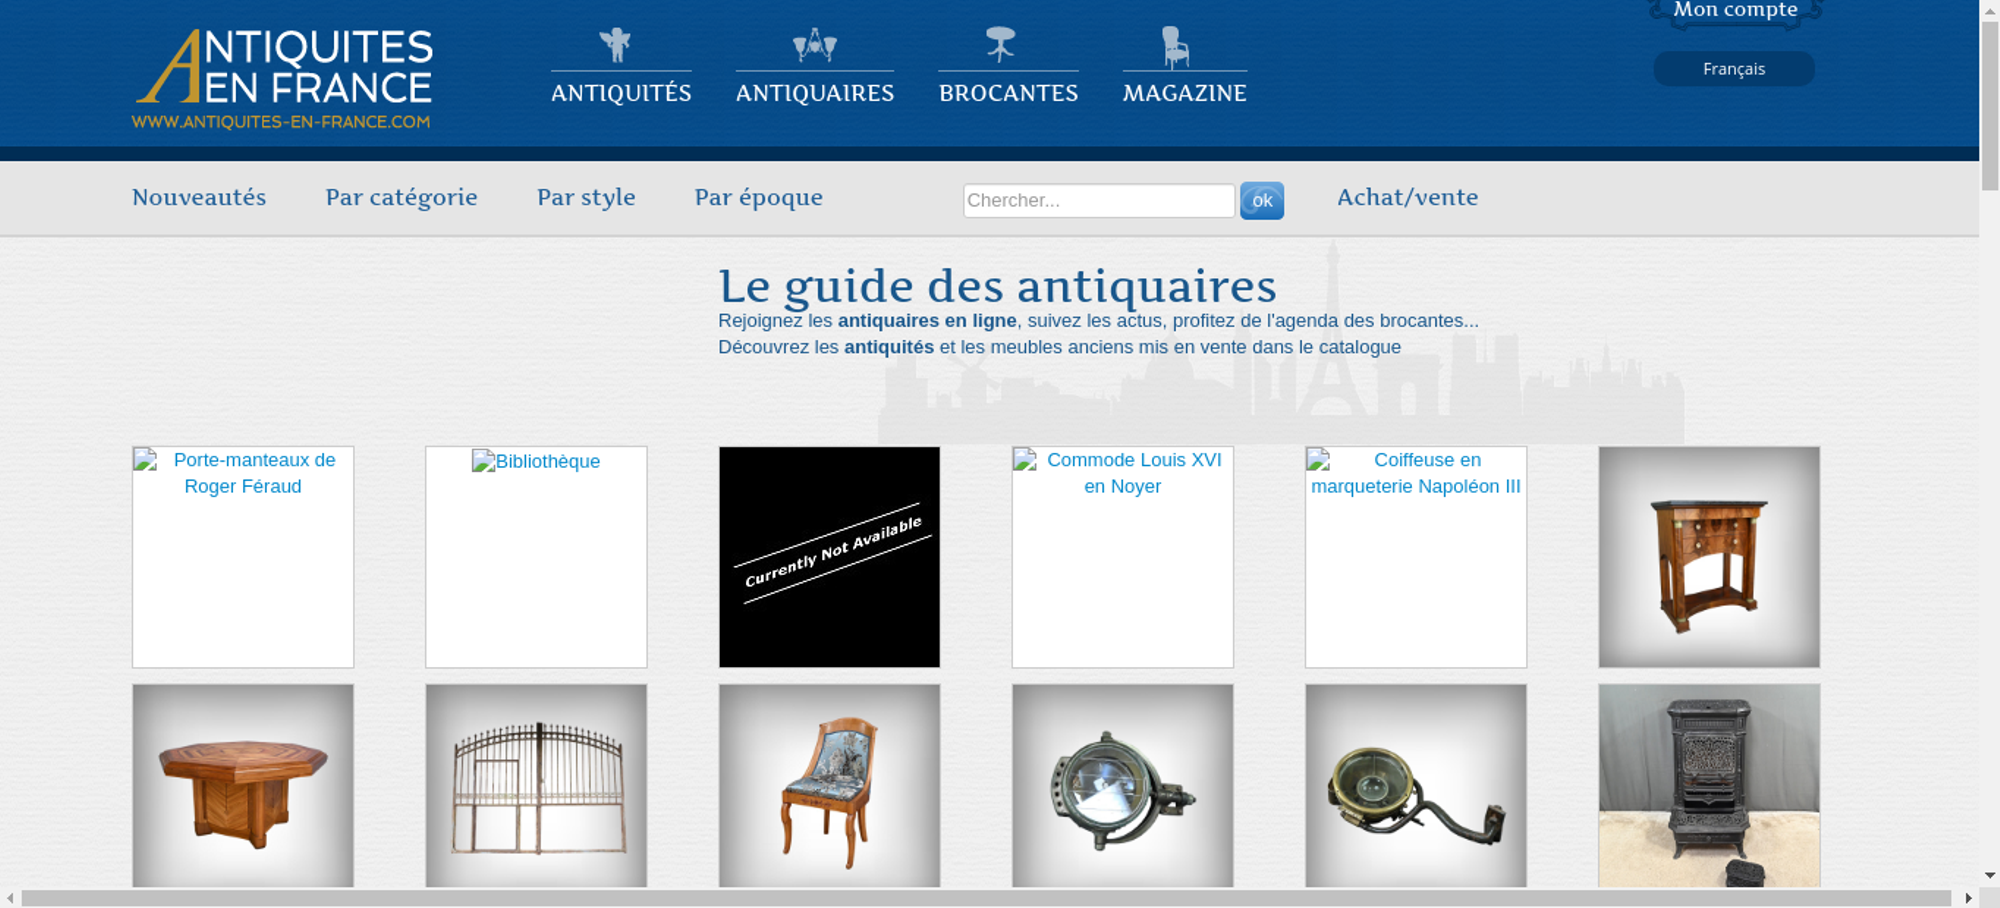Image resolution: width=2000 pixels, height=908 pixels.
Task: Open the Français language selector
Action: click(1733, 69)
